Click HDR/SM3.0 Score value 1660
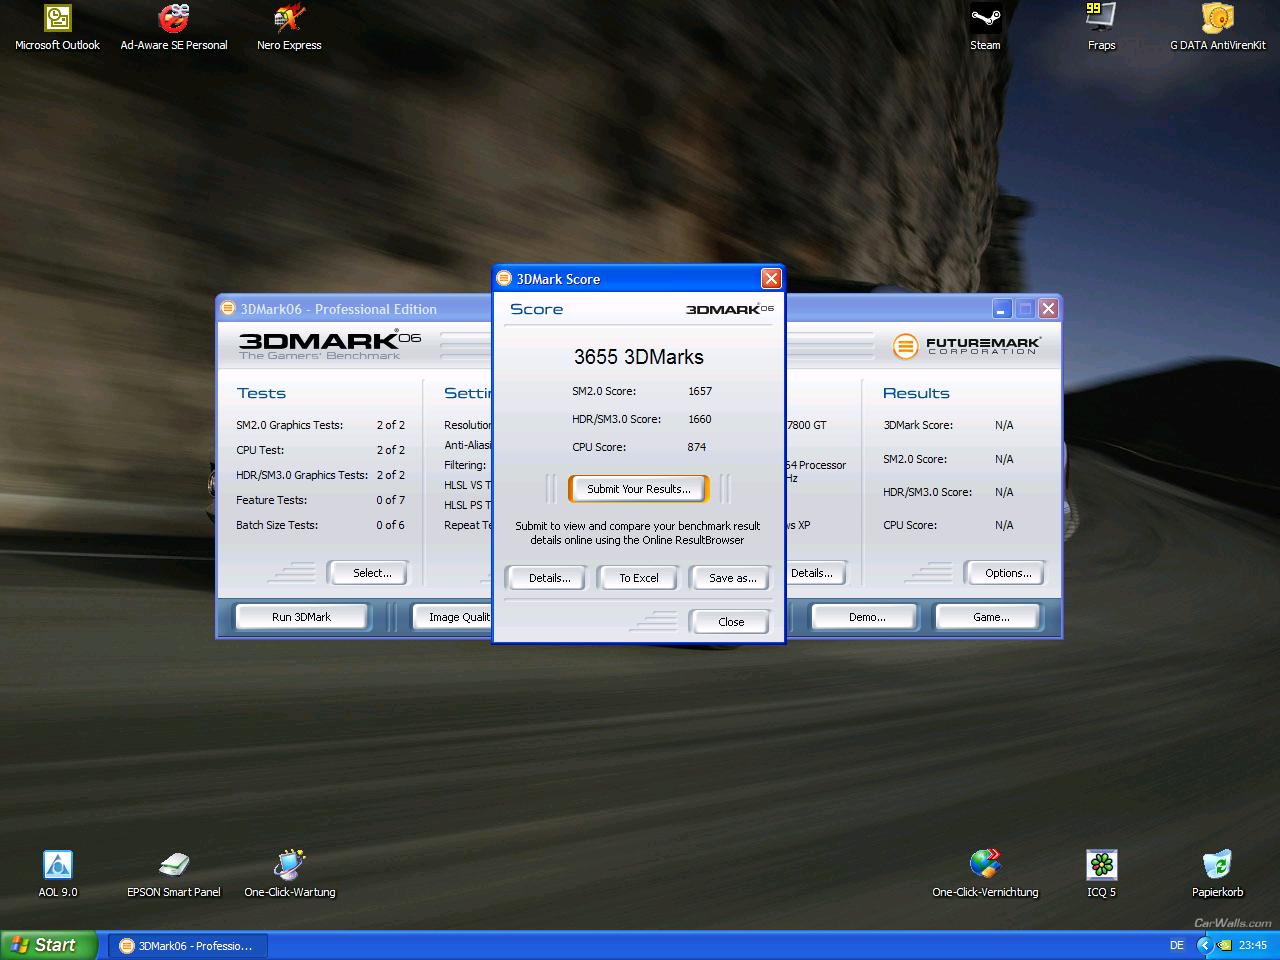 pos(700,419)
